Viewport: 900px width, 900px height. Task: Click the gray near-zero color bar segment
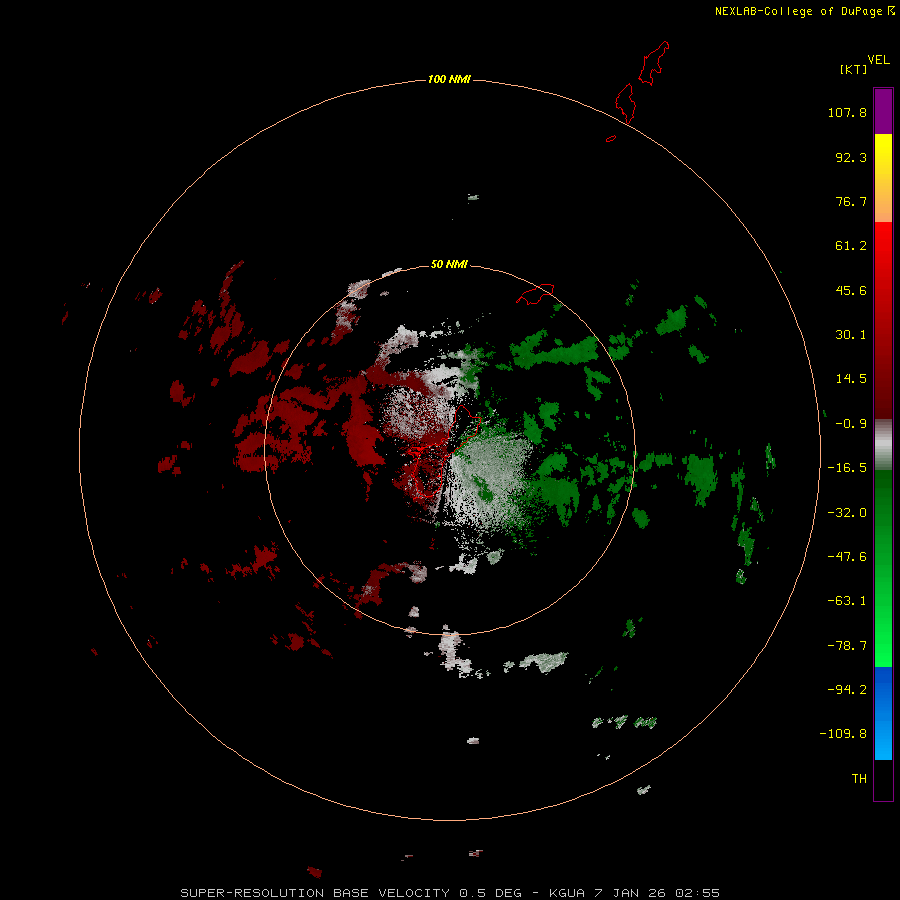coord(883,445)
